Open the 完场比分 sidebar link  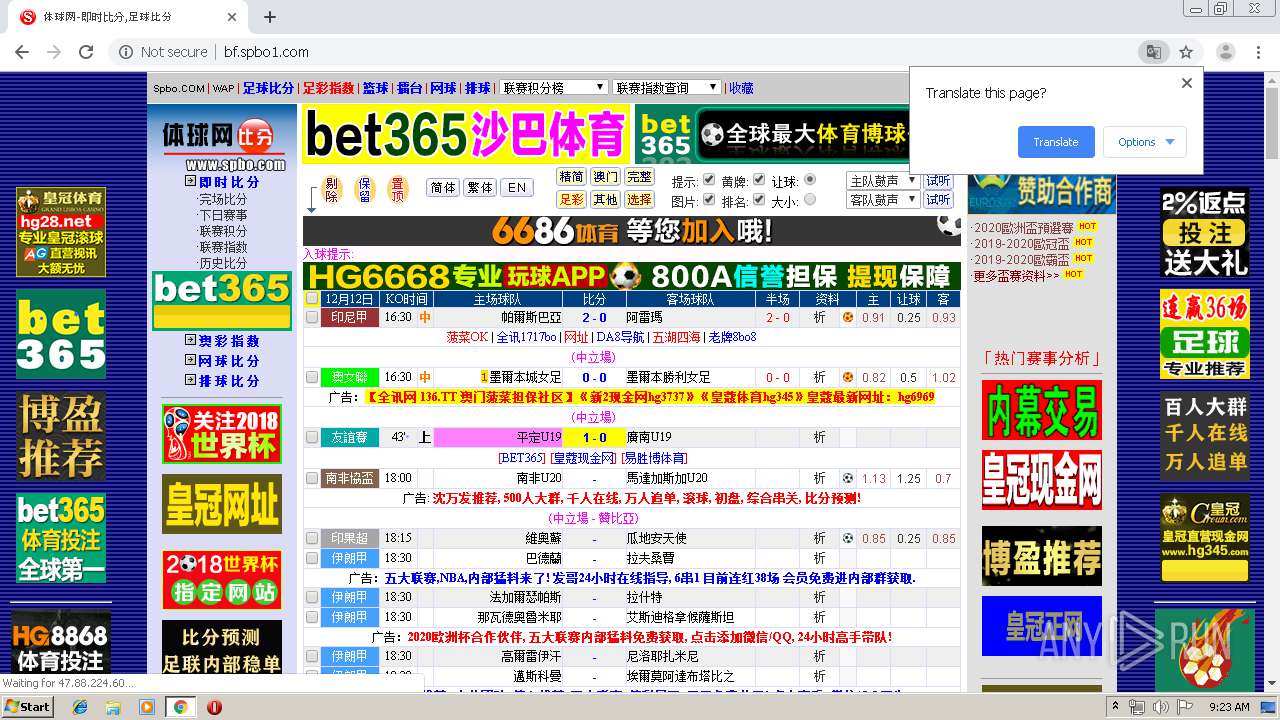[222, 199]
